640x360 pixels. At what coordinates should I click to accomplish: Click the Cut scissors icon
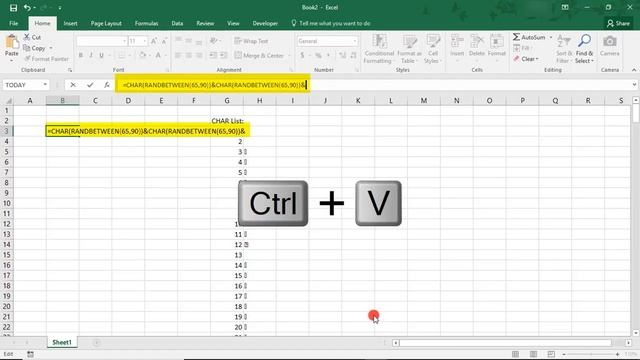pyautogui.click(x=27, y=37)
